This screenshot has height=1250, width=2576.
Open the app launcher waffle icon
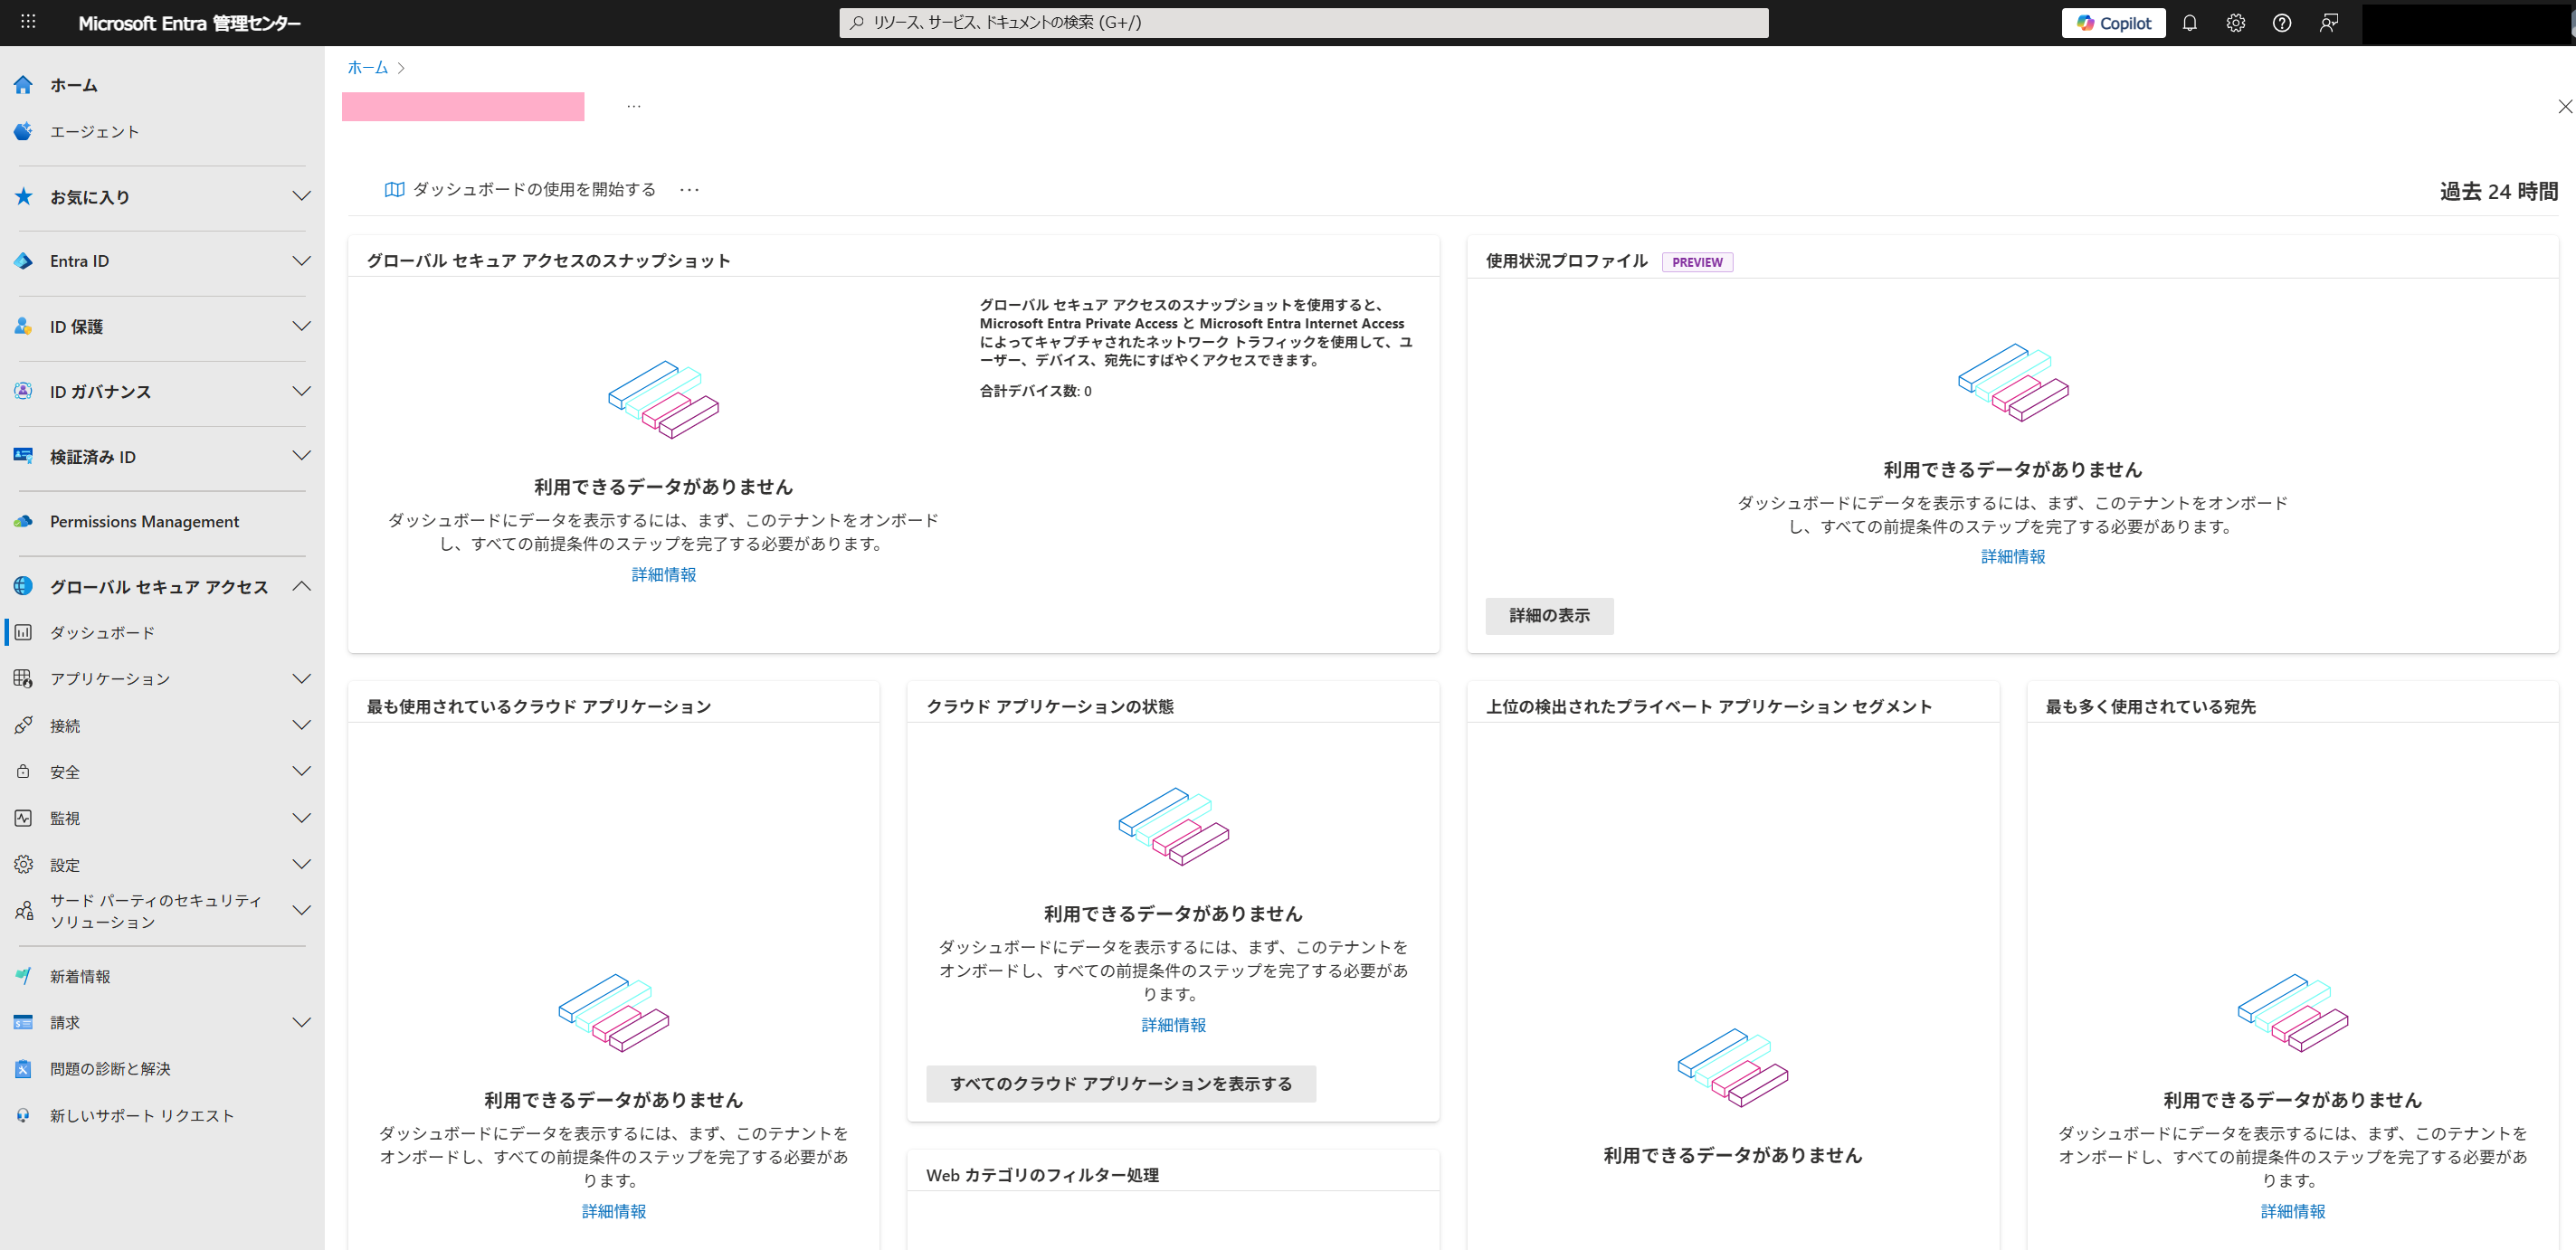(x=28, y=22)
